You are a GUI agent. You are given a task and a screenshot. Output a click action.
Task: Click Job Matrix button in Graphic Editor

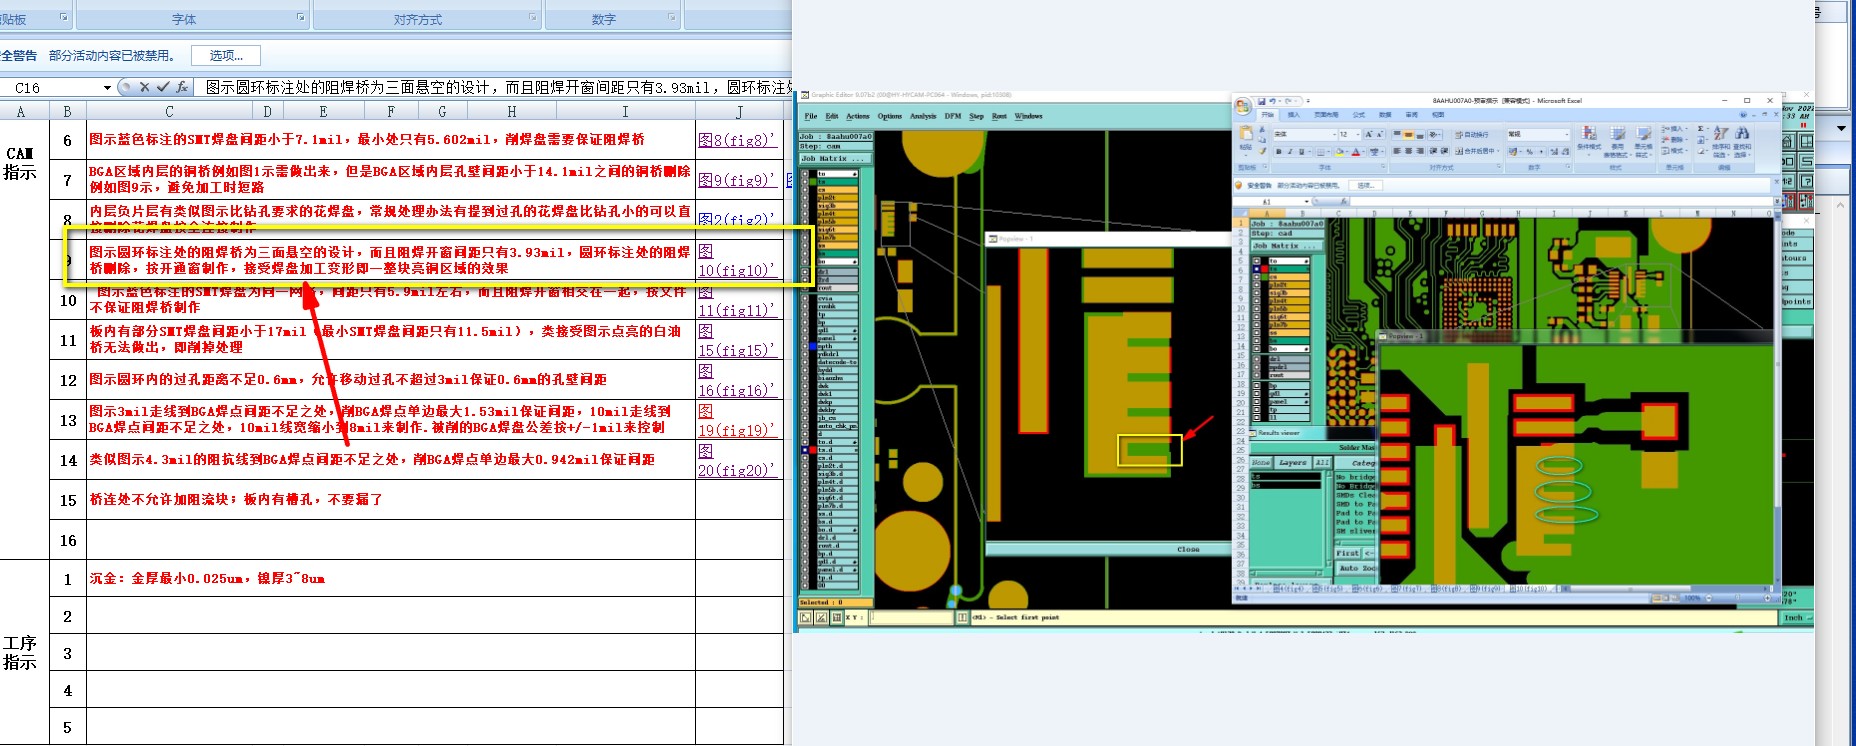[833, 158]
